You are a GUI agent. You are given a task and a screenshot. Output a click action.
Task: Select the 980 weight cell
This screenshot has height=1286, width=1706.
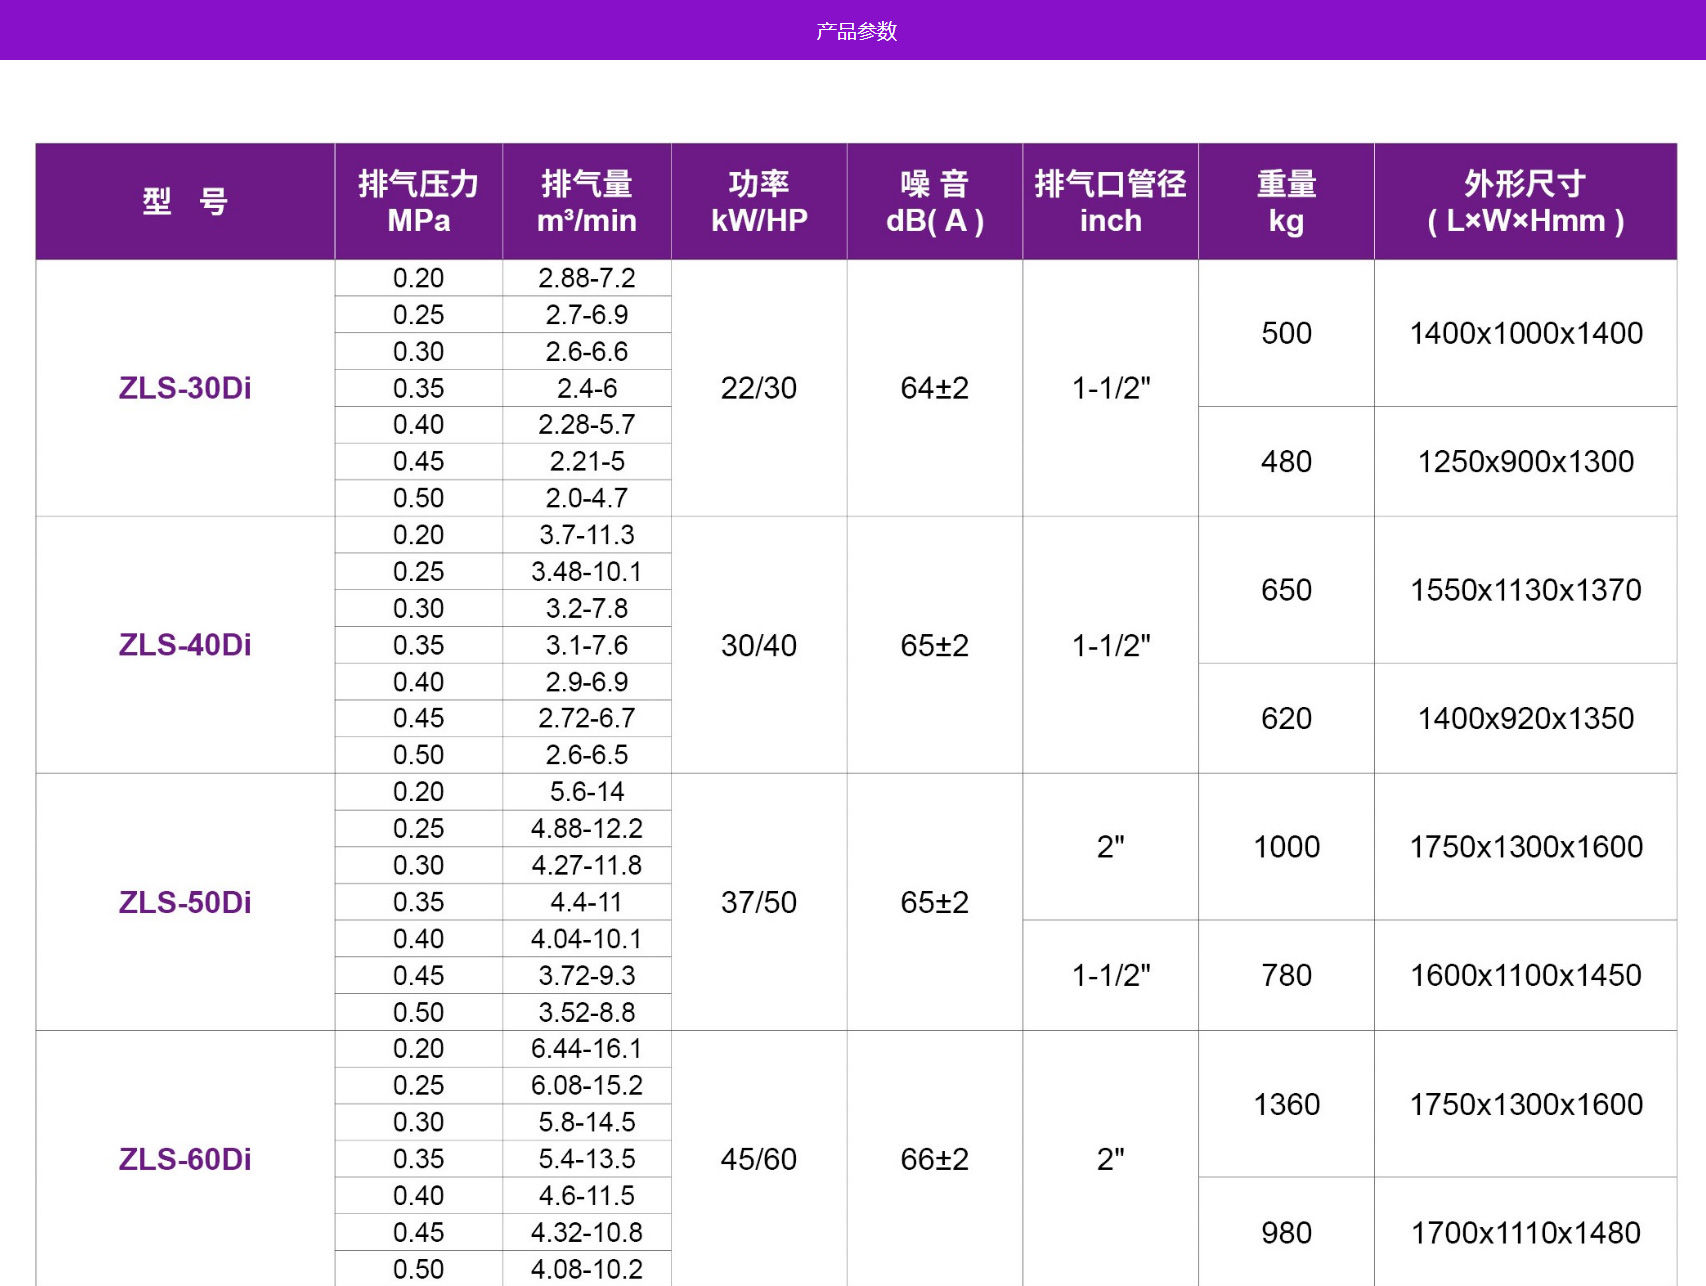click(x=1287, y=1233)
